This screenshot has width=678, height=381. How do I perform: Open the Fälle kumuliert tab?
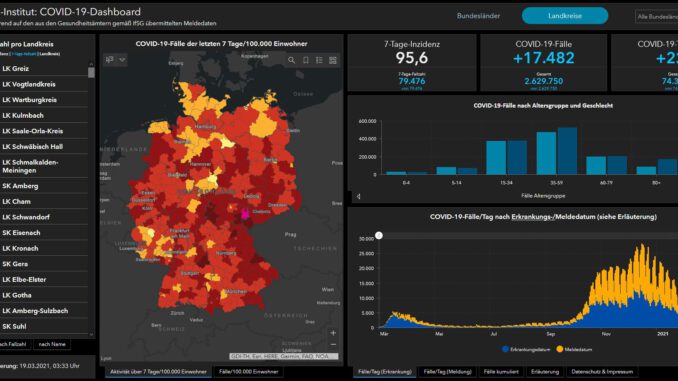[x=501, y=371]
